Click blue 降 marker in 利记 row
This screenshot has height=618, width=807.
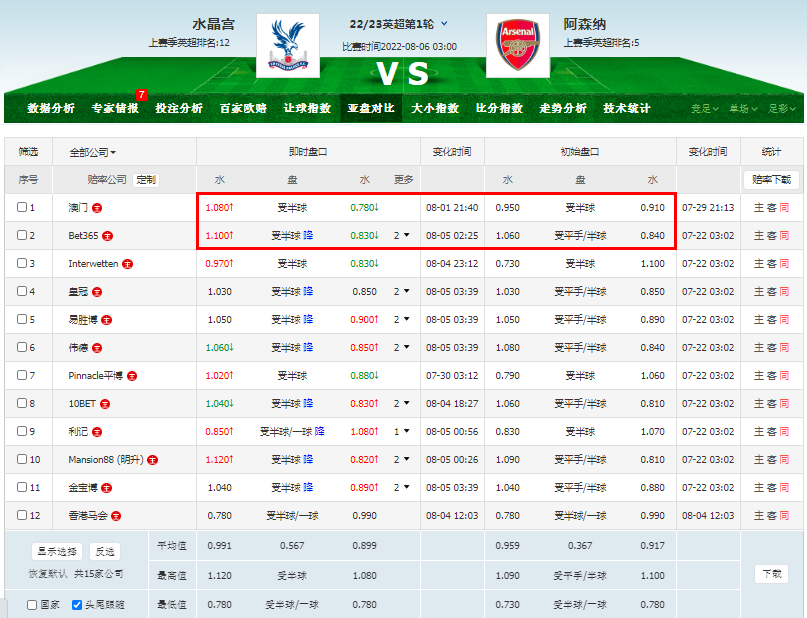pos(320,431)
